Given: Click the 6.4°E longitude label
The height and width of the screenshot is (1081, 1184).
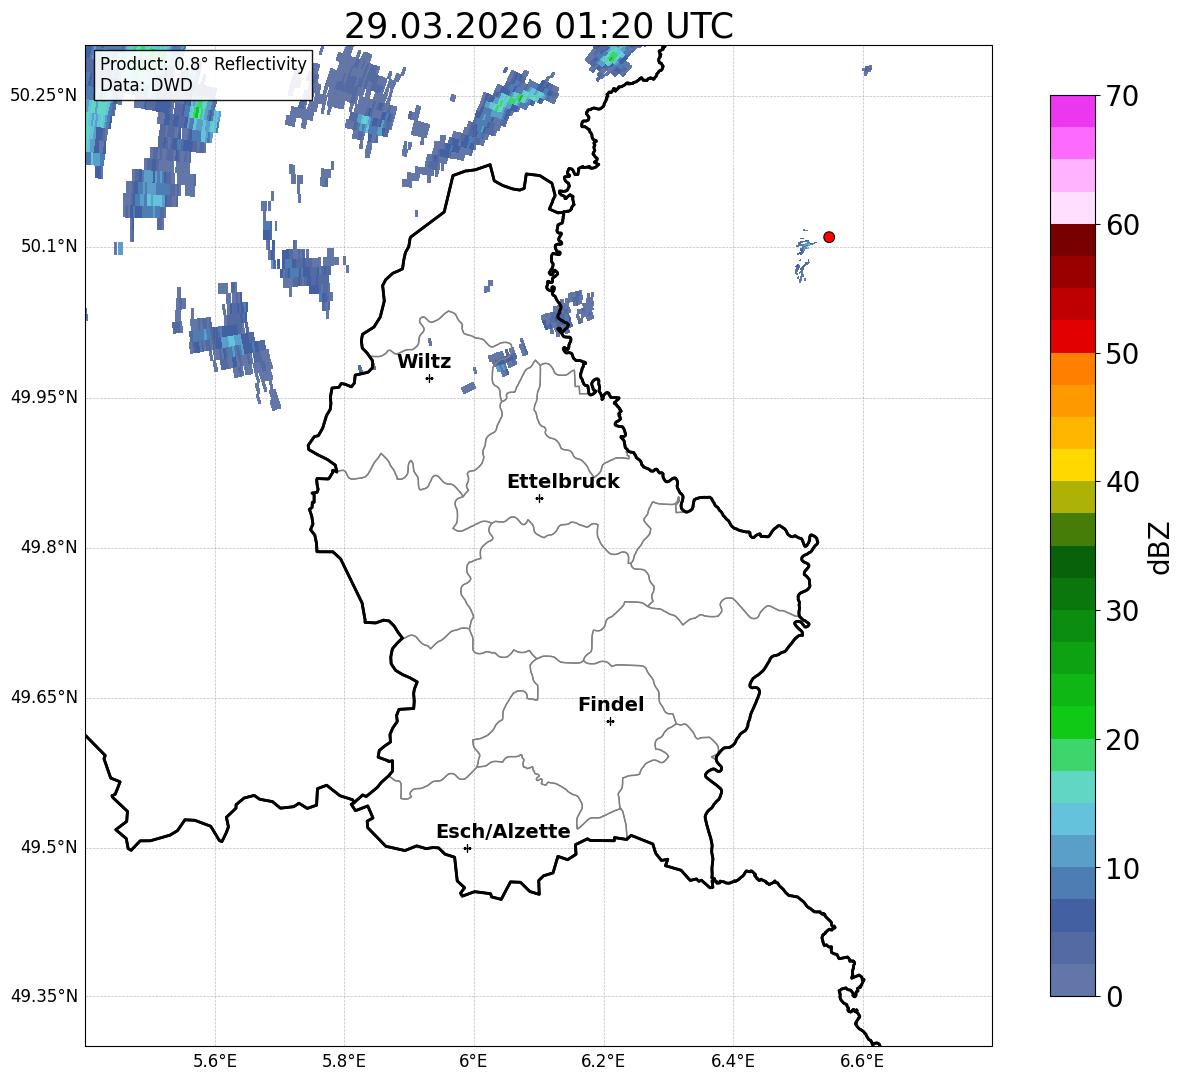Looking at the screenshot, I should [732, 1061].
